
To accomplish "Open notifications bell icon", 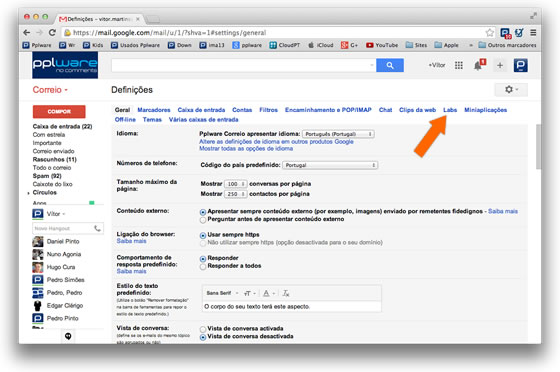I will click(x=479, y=65).
